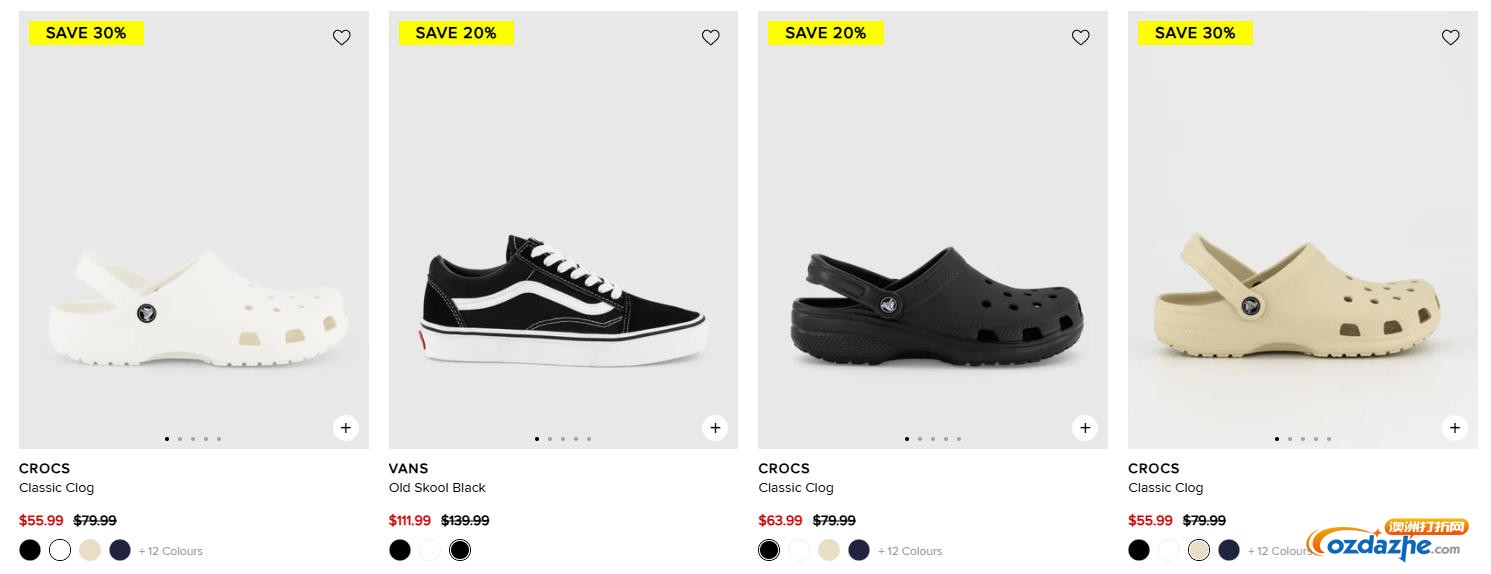1491x574 pixels.
Task: Open Vans Old Skool Black product link
Action: pos(437,488)
